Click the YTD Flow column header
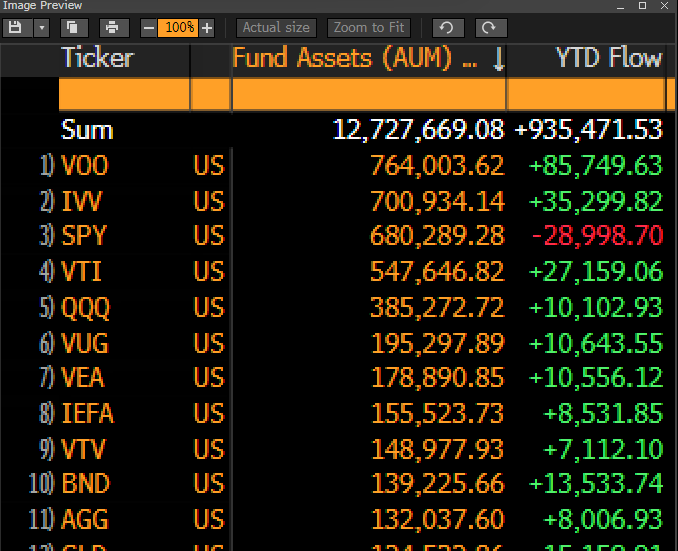Image resolution: width=678 pixels, height=551 pixels. coord(608,58)
